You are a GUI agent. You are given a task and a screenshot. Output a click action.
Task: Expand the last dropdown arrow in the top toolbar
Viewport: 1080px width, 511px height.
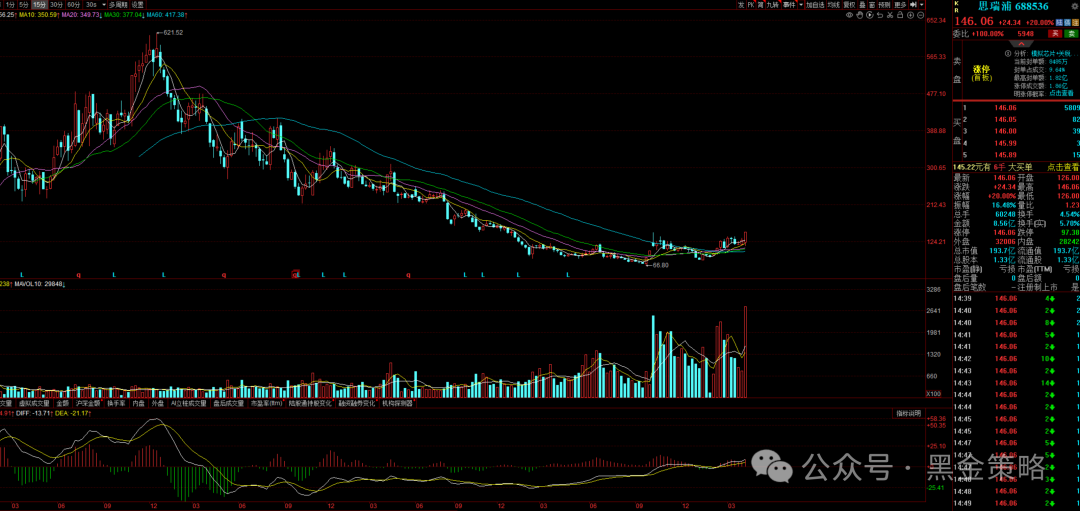click(922, 5)
